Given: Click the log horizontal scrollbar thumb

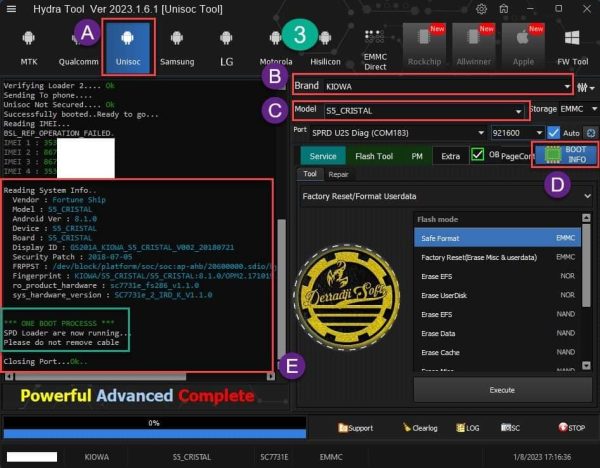Looking at the screenshot, I should tap(100, 377).
